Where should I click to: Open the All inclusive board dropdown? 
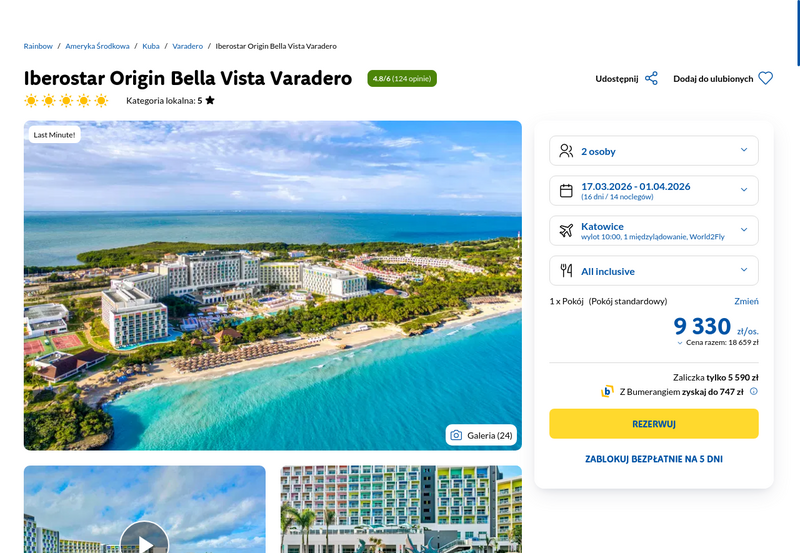pos(654,270)
